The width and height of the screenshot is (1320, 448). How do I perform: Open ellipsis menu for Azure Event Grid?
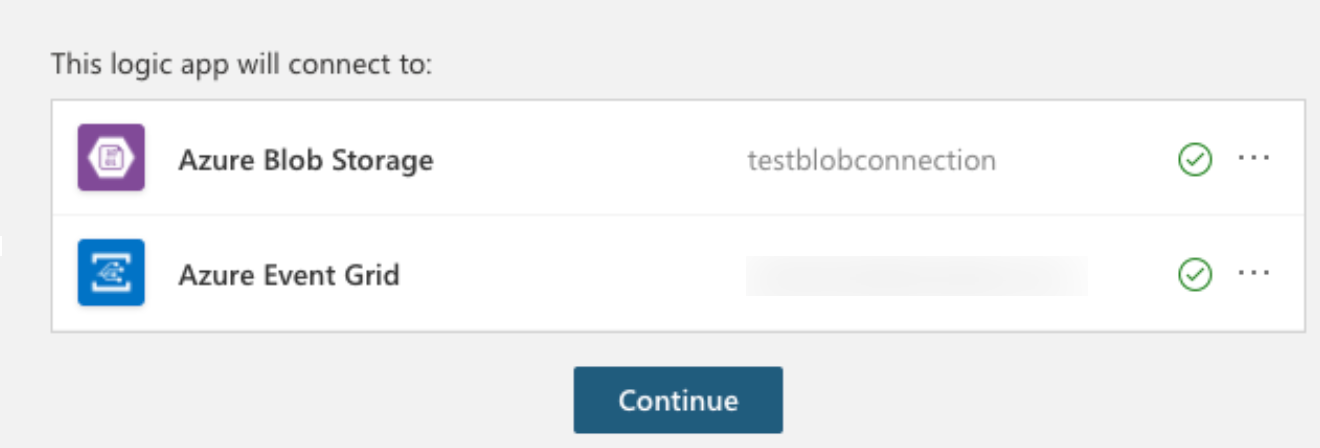(1254, 273)
